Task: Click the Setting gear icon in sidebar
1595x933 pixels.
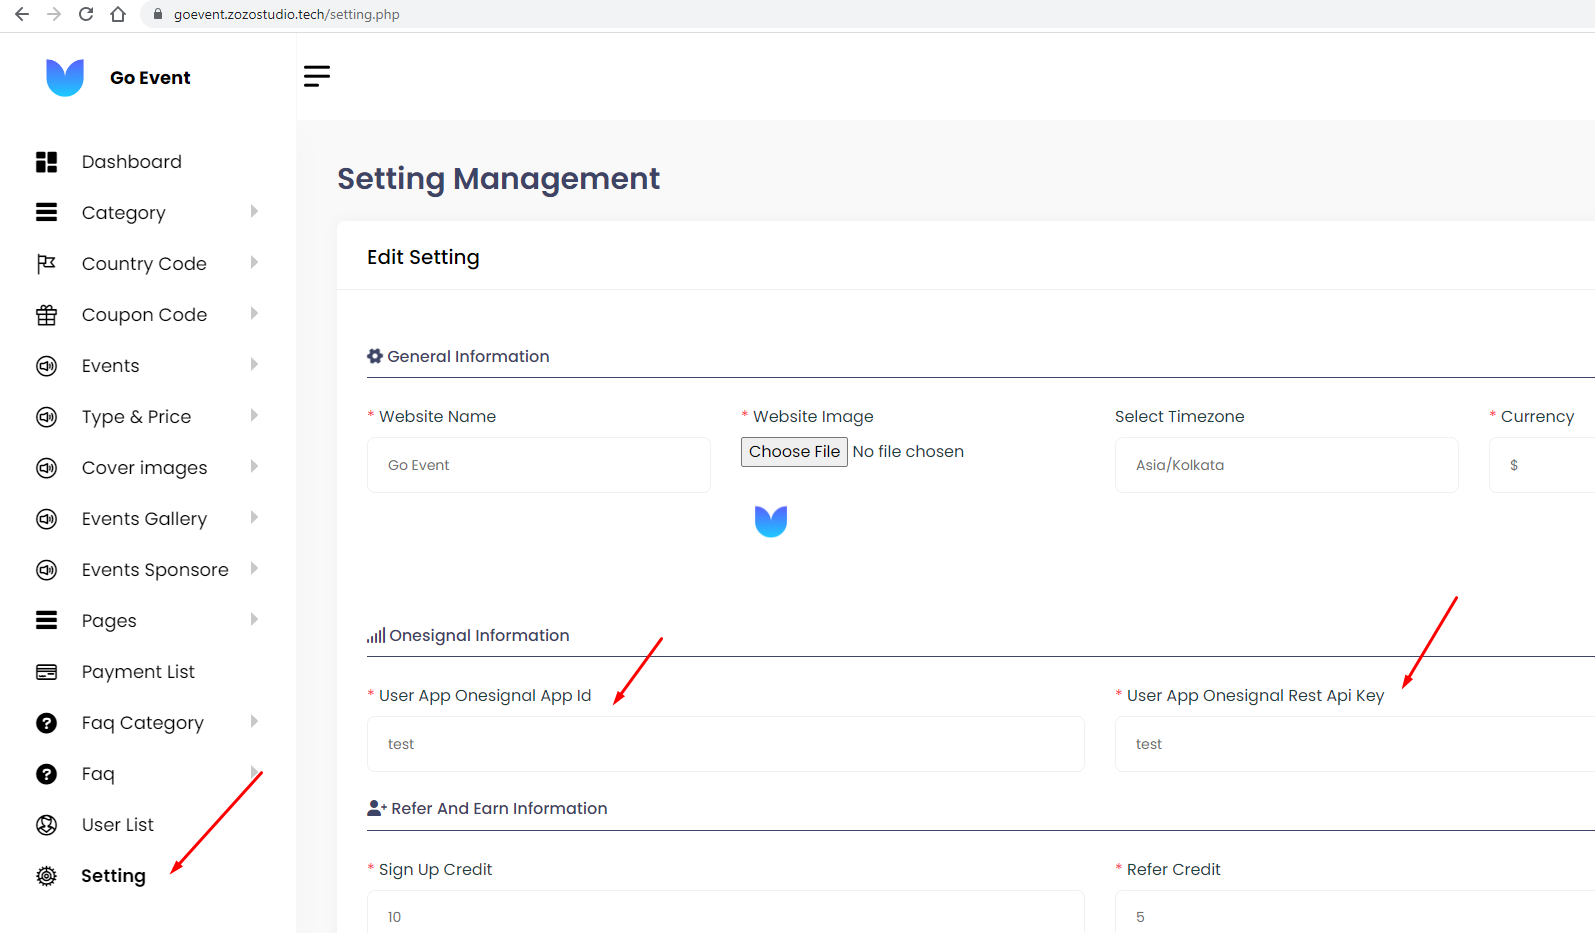Action: (47, 876)
